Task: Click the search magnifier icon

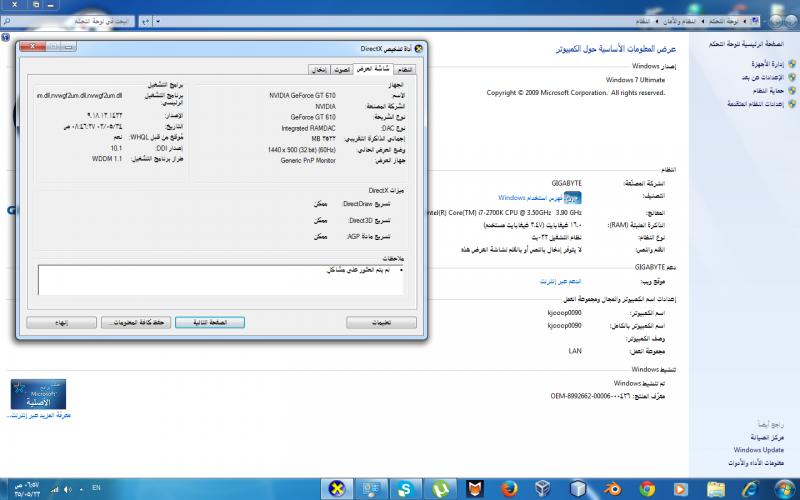Action: tap(6, 21)
